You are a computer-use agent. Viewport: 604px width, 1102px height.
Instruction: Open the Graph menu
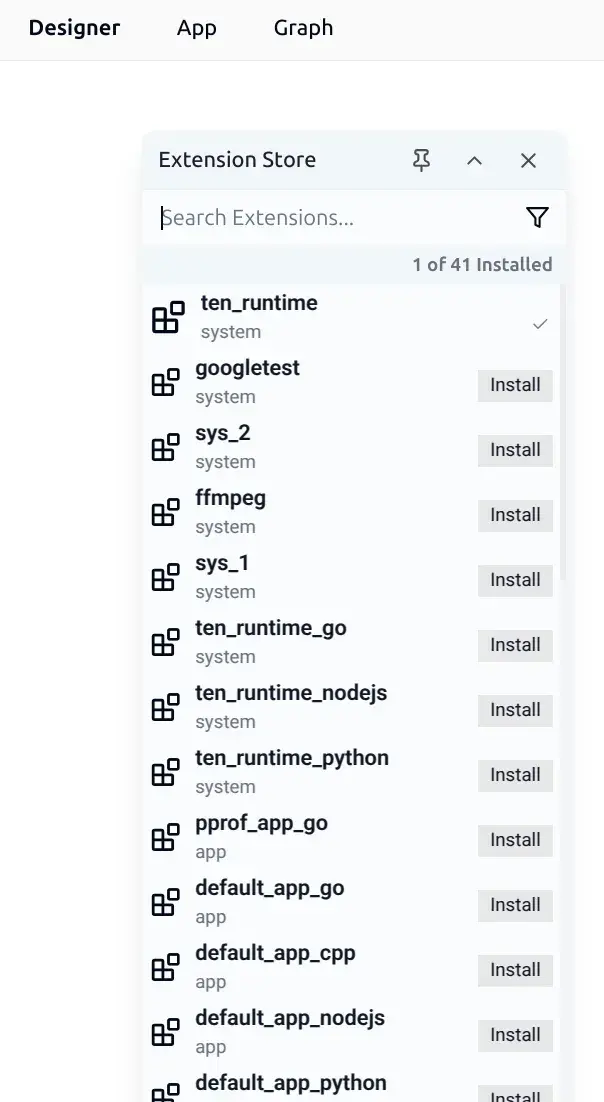click(303, 28)
